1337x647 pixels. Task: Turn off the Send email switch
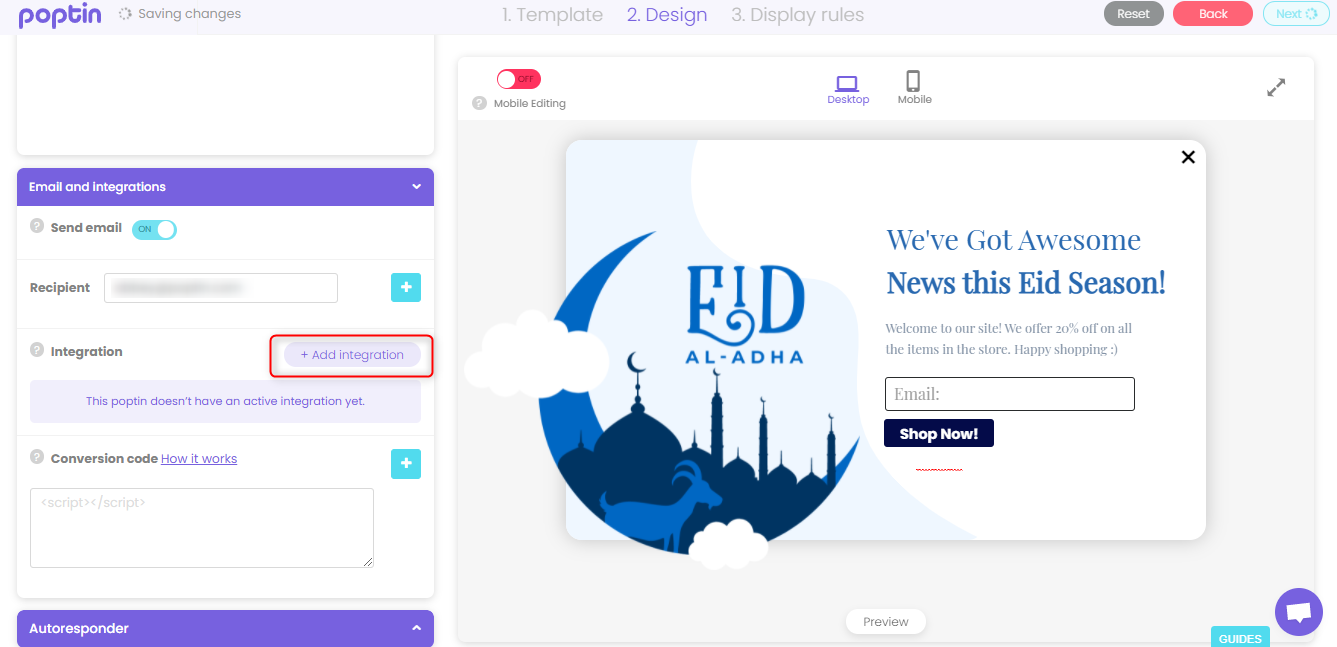(154, 229)
